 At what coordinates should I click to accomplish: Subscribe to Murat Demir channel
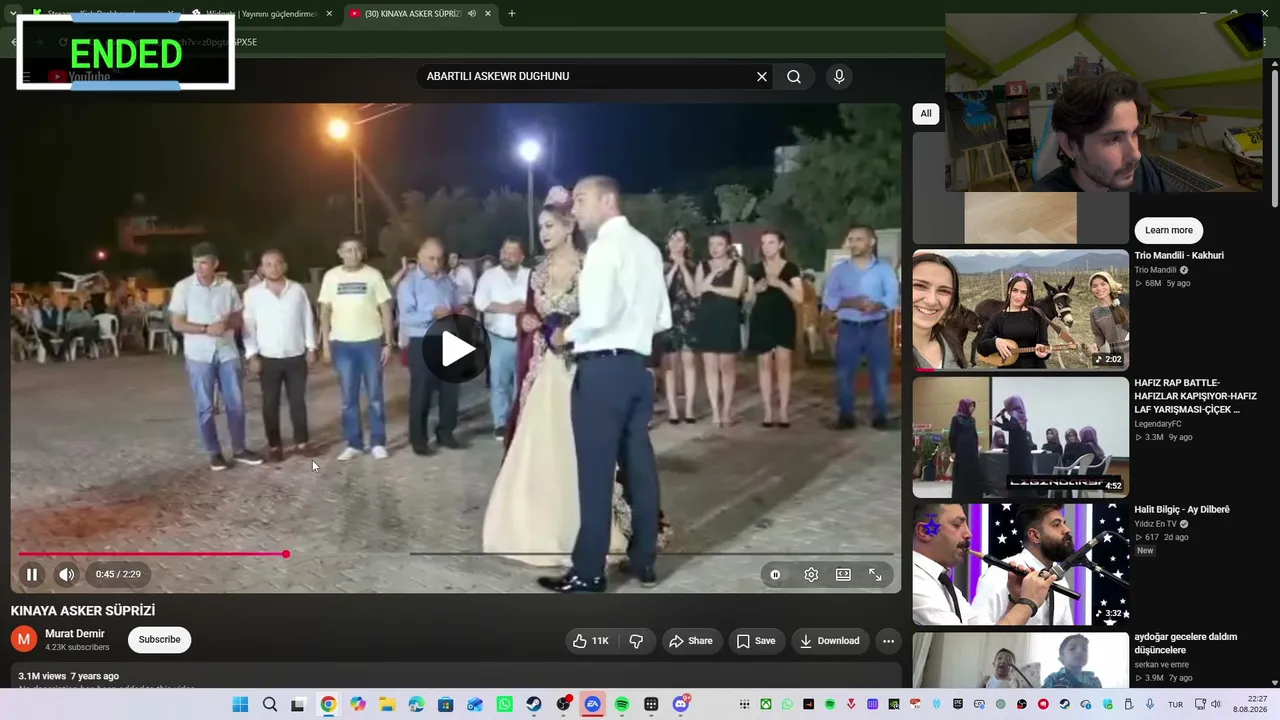click(x=160, y=640)
